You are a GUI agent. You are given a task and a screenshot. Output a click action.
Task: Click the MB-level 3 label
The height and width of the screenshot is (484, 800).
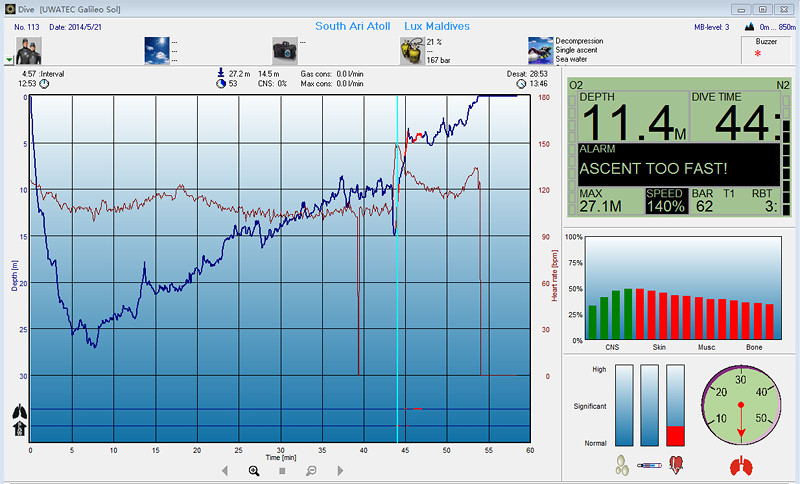(712, 27)
